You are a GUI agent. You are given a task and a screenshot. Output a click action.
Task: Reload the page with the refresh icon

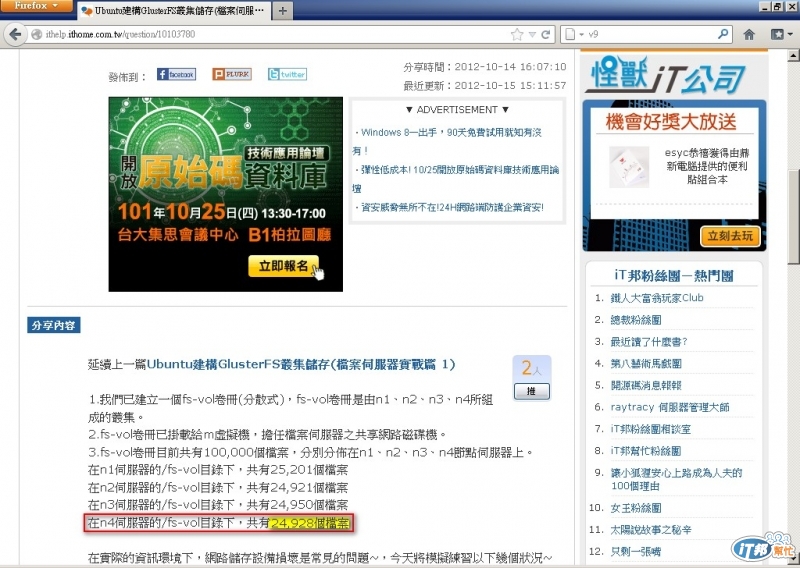pos(545,34)
